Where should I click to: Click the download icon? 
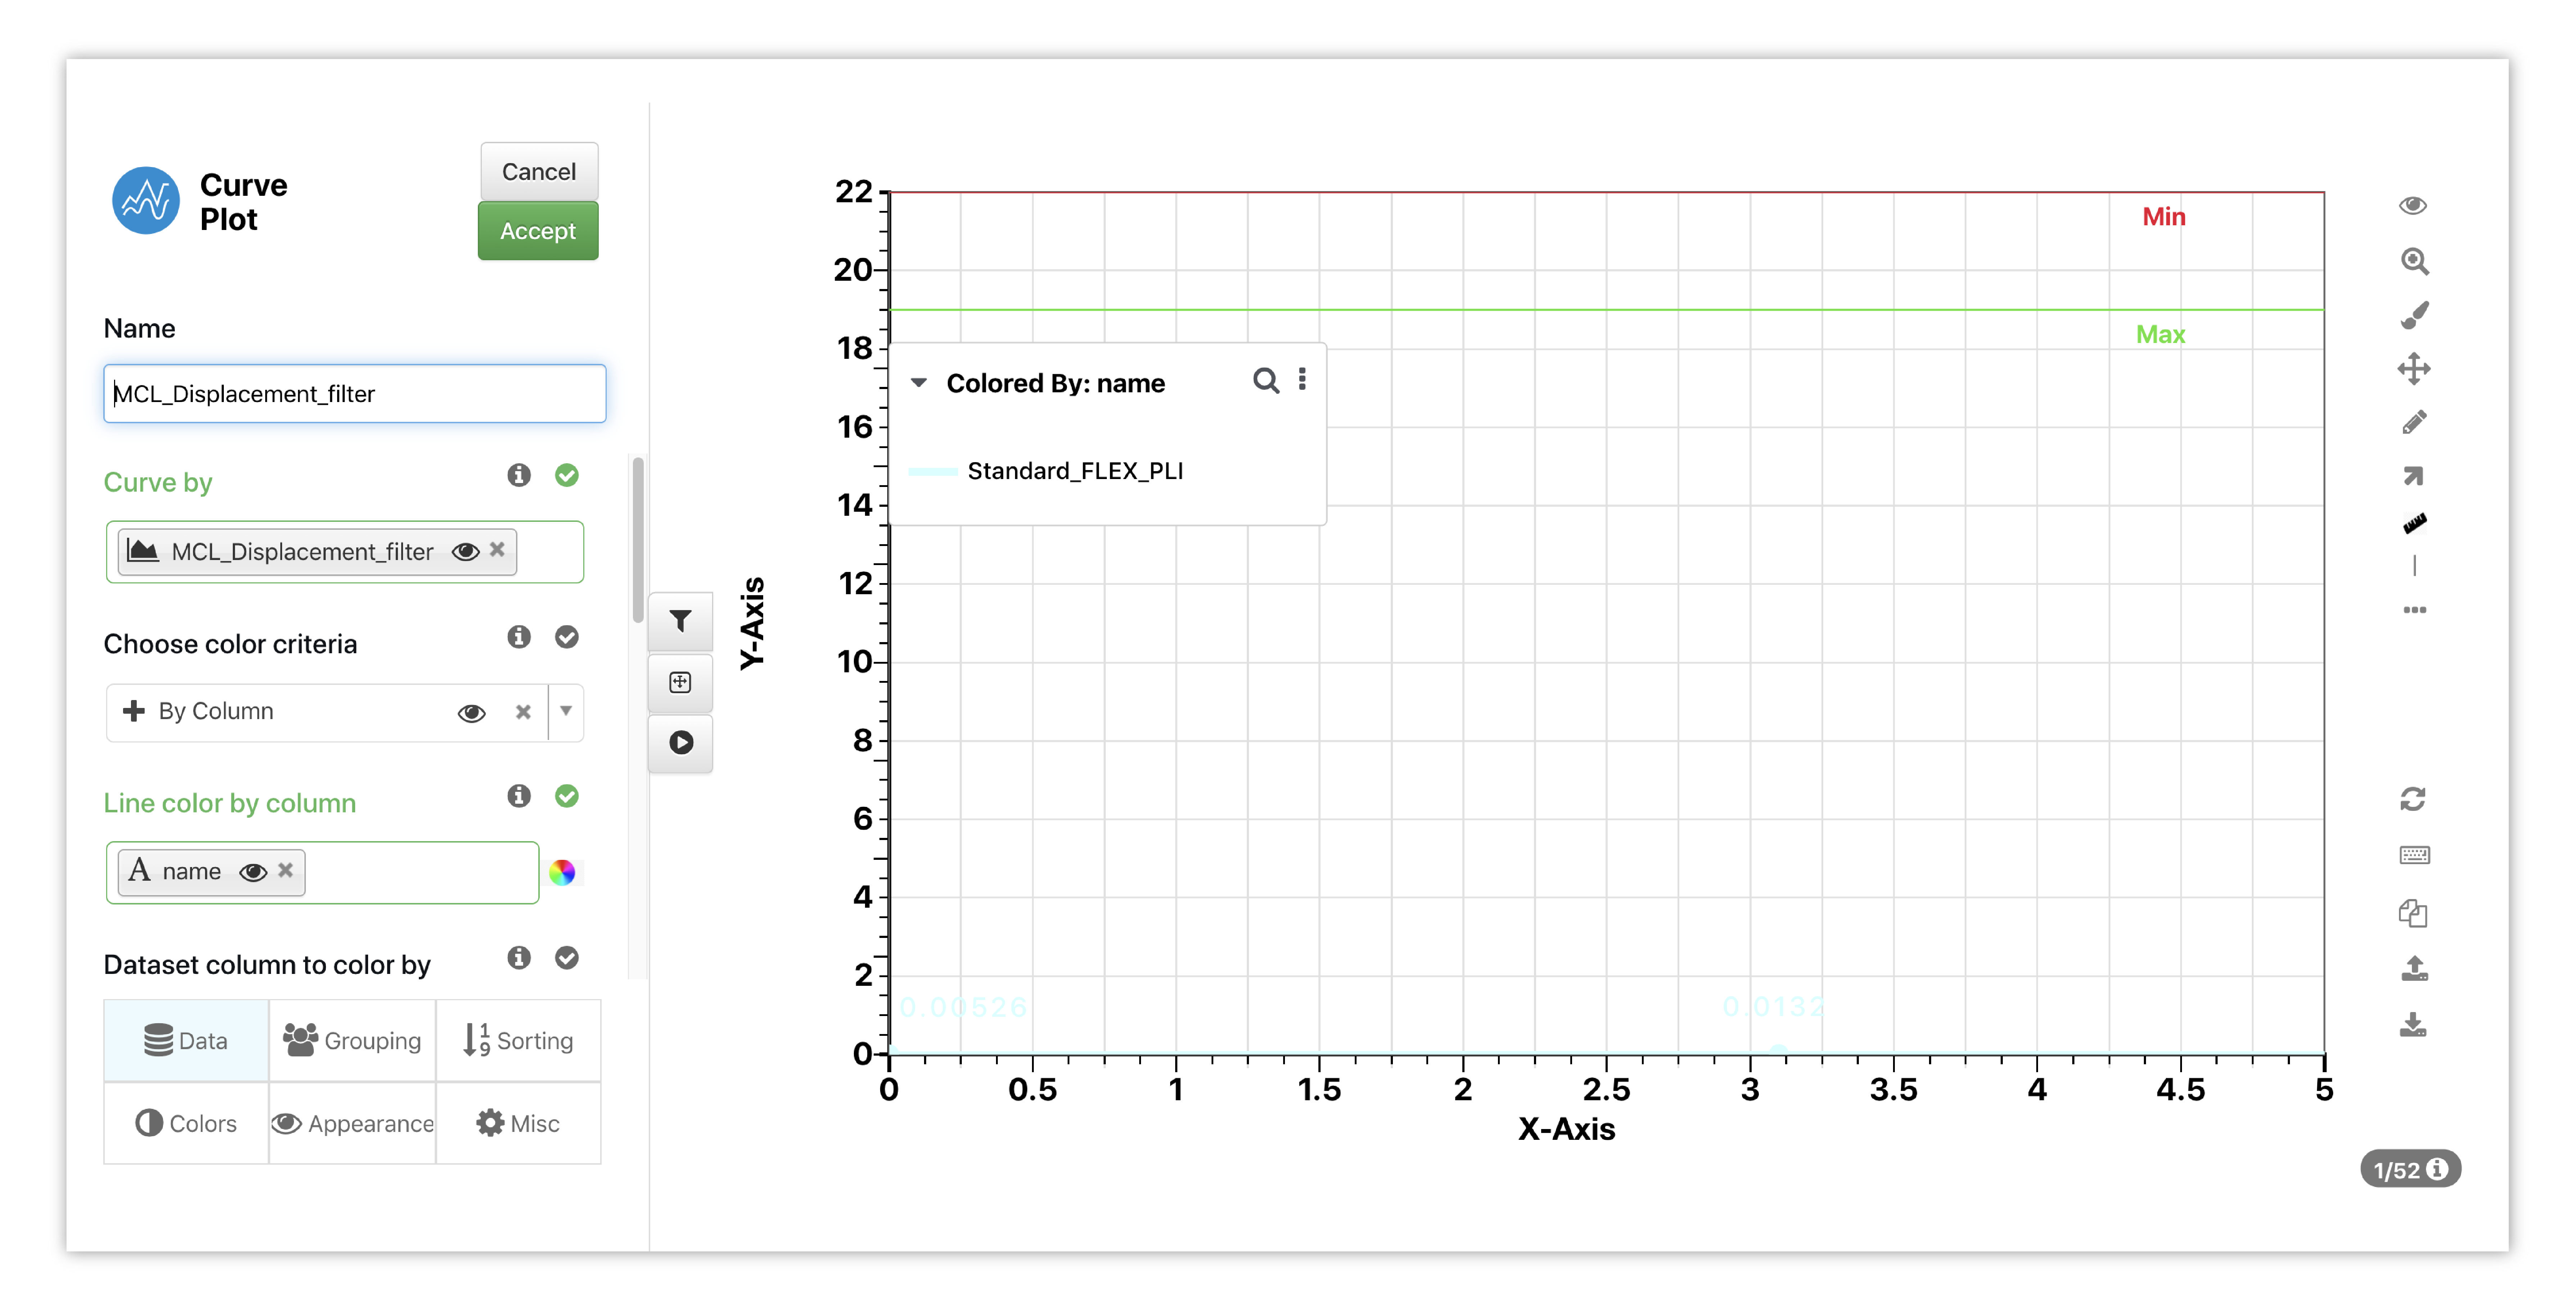click(x=2414, y=1025)
